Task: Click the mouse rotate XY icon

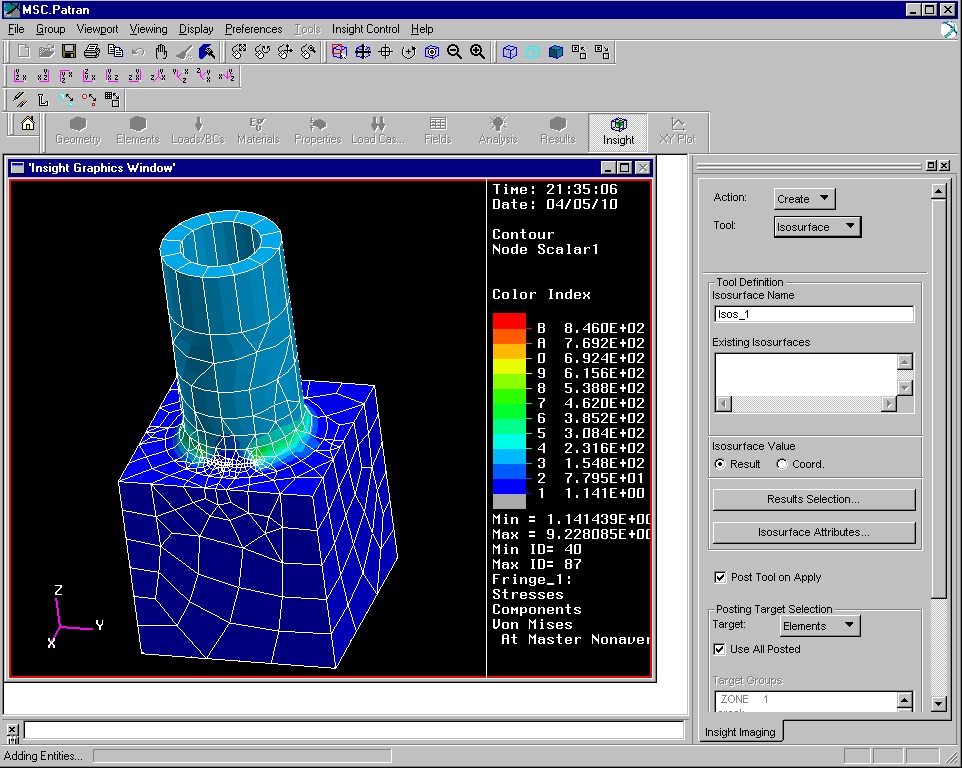Action: [x=239, y=52]
